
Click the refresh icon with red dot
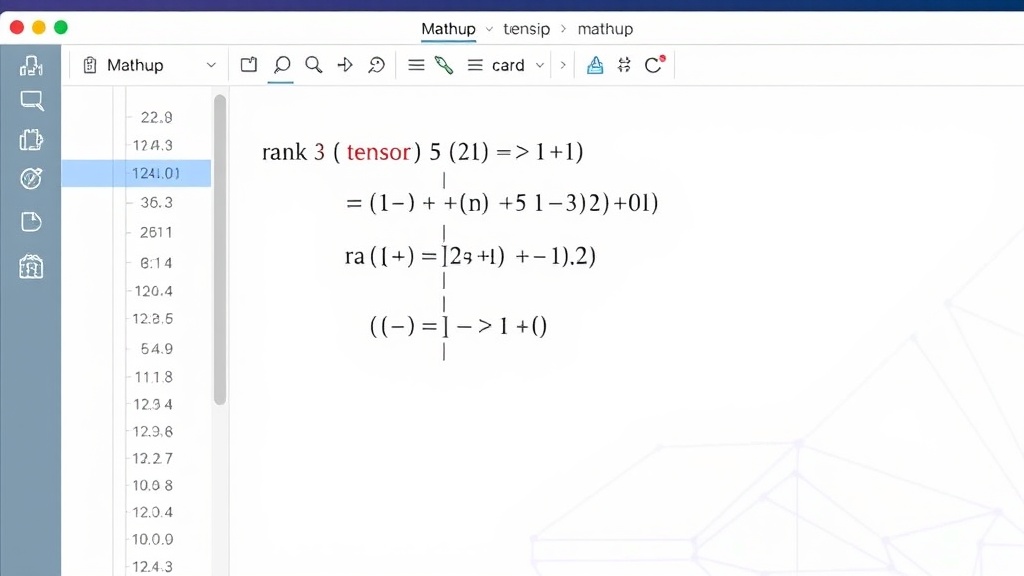[x=654, y=64]
